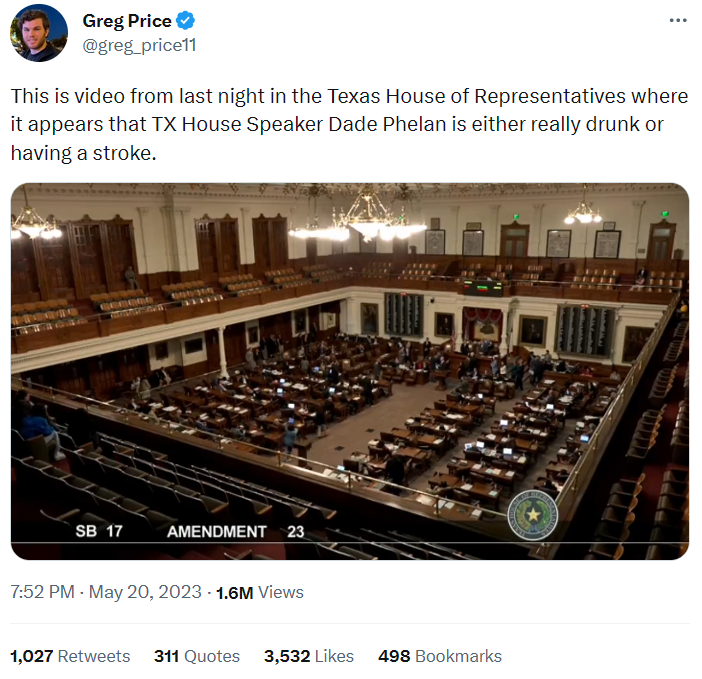Open the 3,532 Likes list
702x679 pixels.
pos(309,656)
